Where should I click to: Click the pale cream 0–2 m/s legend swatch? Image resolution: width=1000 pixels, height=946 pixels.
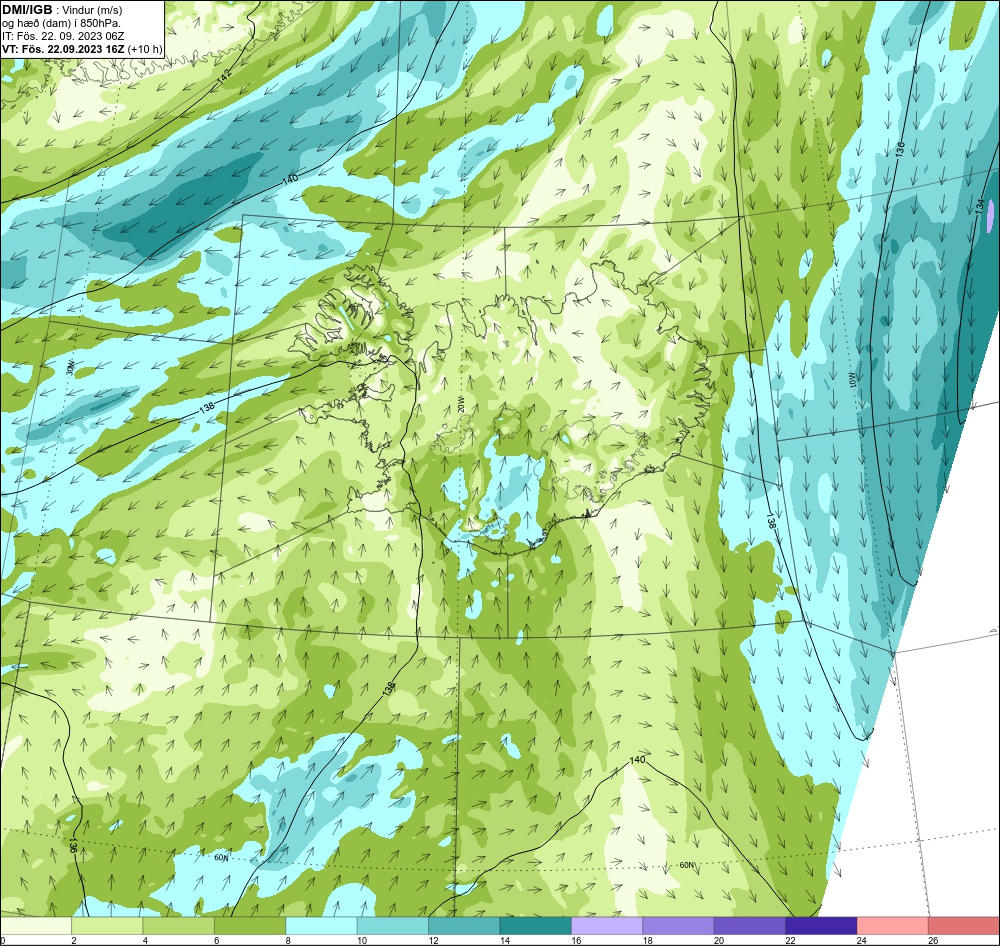36,926
